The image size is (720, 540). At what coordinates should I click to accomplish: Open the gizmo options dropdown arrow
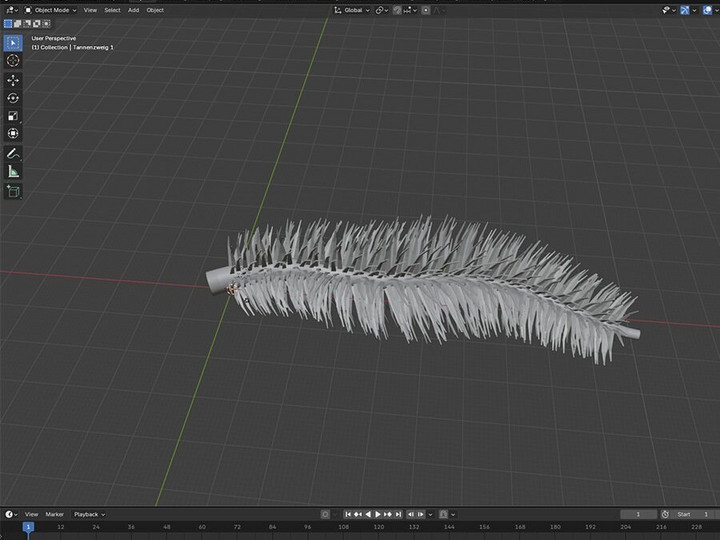pos(694,10)
